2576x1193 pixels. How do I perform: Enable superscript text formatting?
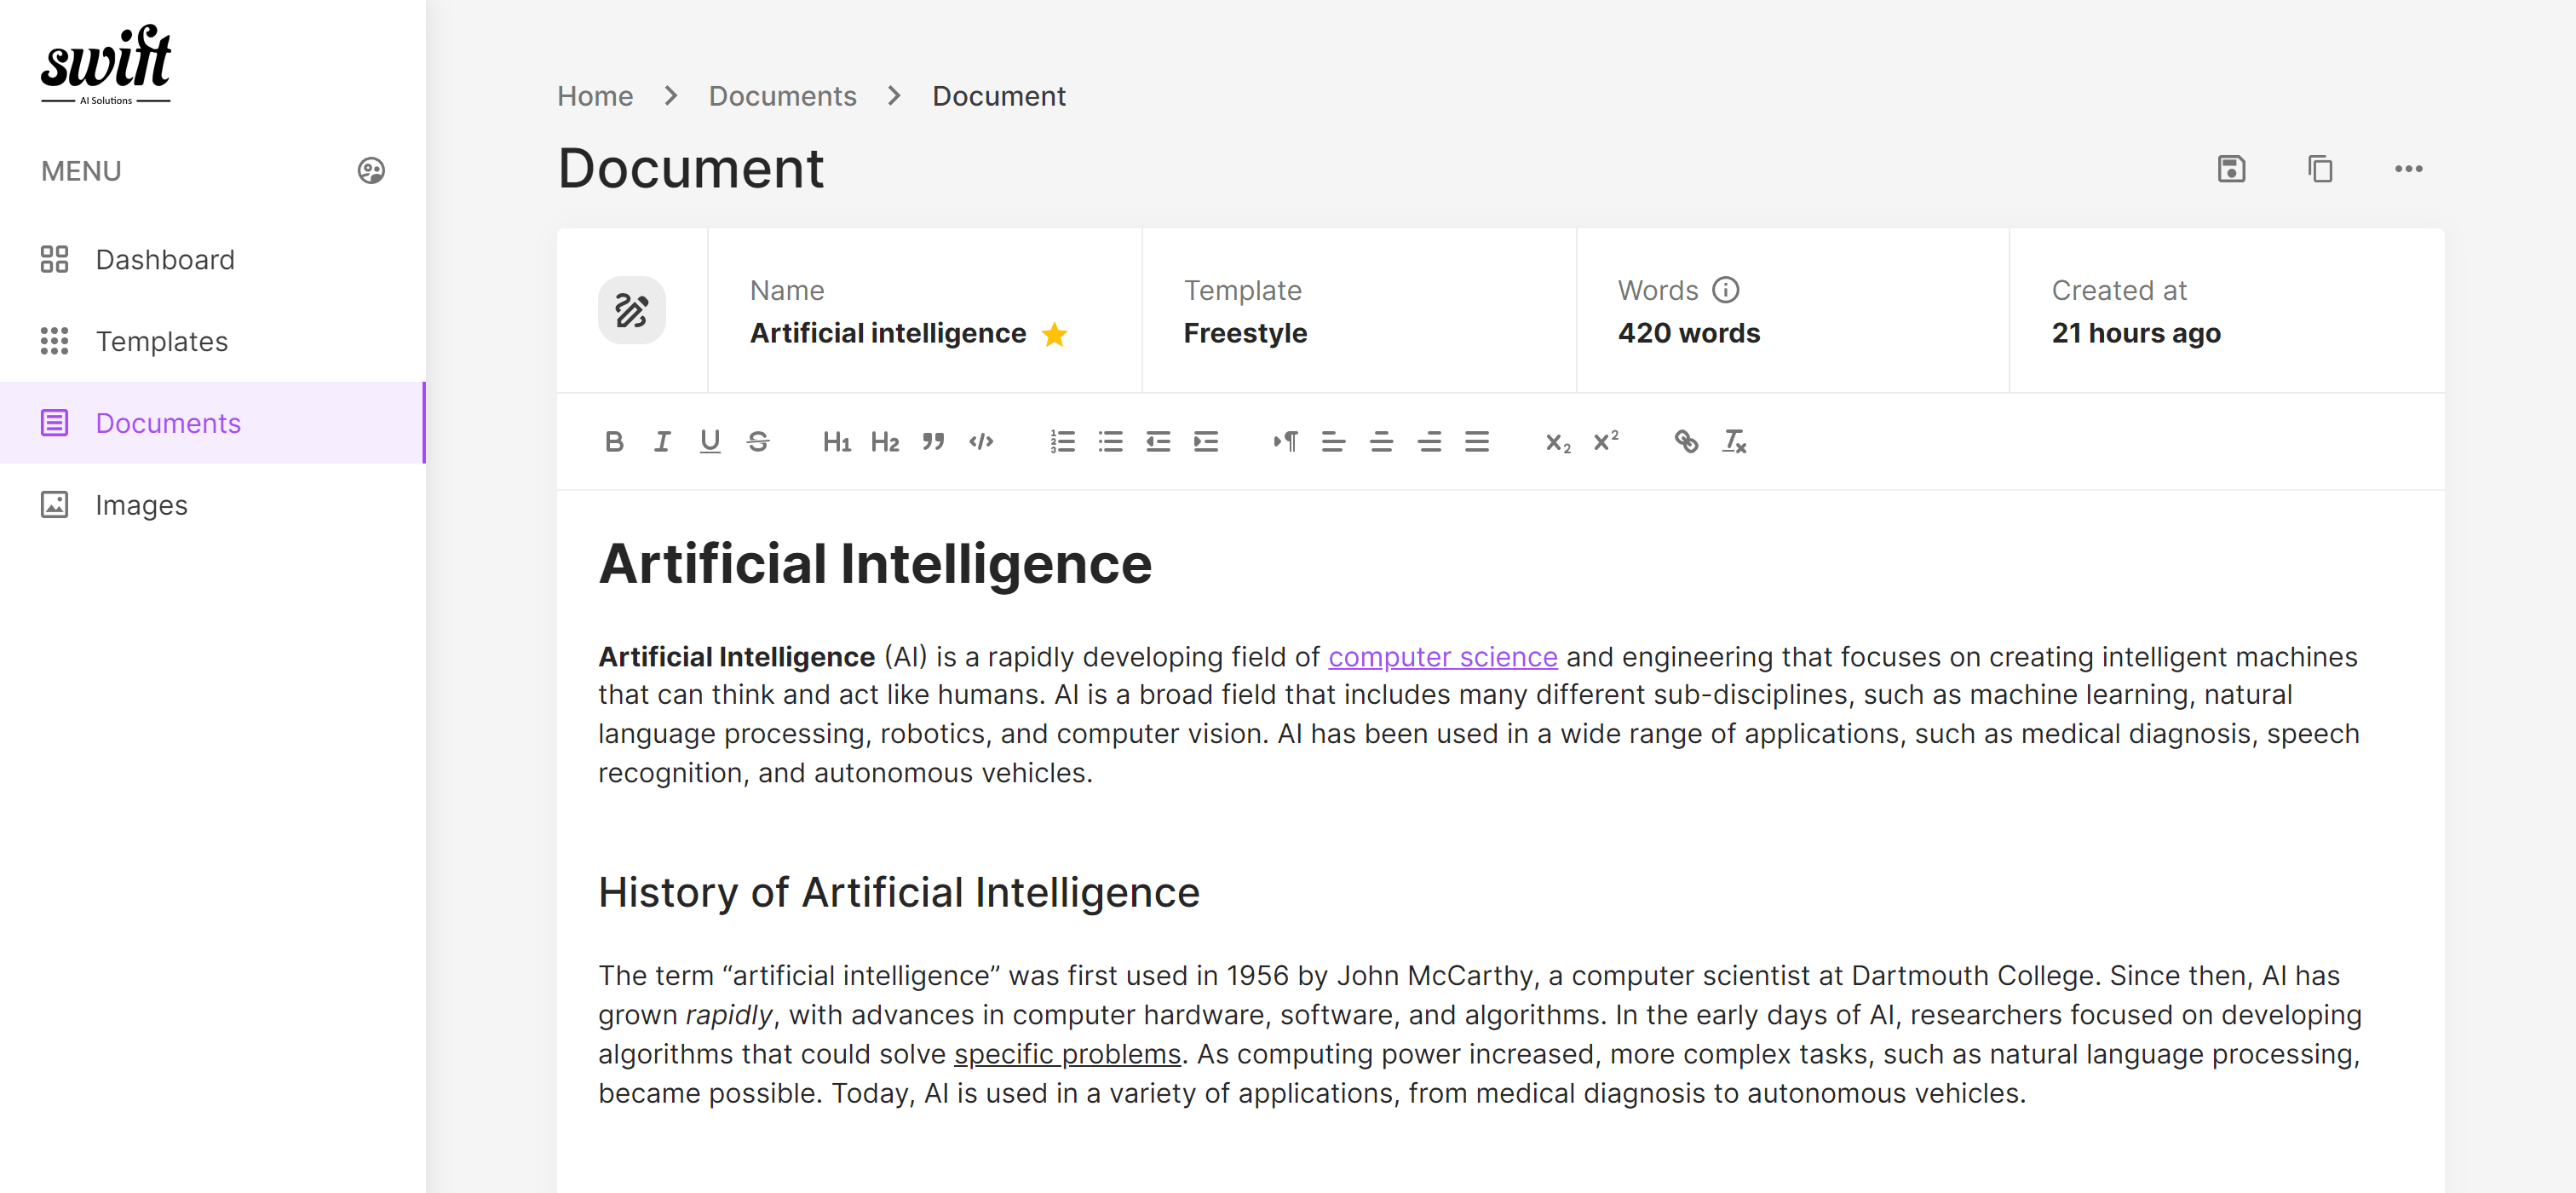coord(1605,441)
